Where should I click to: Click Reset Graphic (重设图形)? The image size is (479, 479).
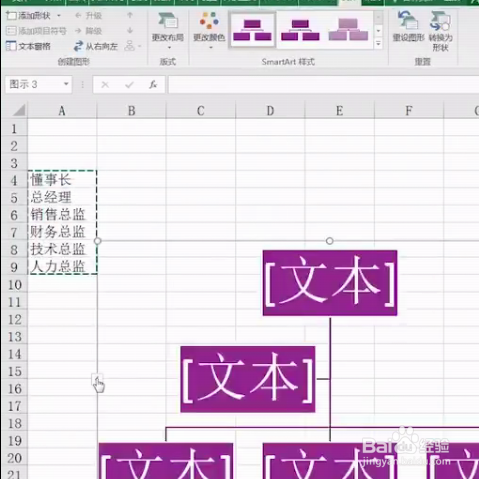408,27
